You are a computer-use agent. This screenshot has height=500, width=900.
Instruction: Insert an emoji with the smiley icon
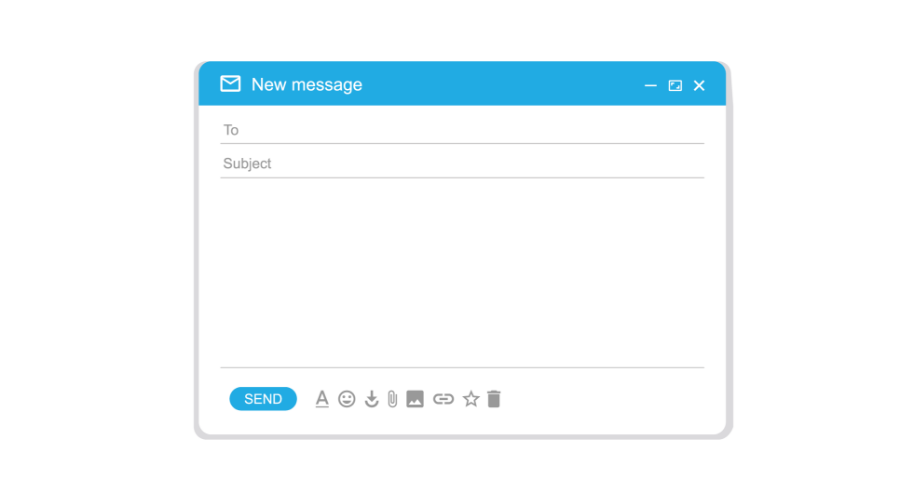[x=347, y=399]
